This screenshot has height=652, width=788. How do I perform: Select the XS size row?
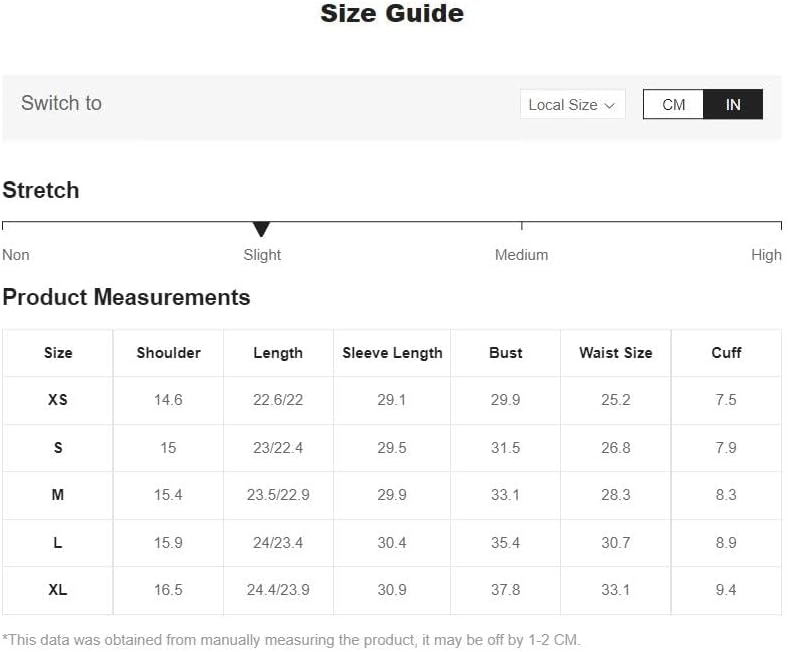(x=392, y=400)
